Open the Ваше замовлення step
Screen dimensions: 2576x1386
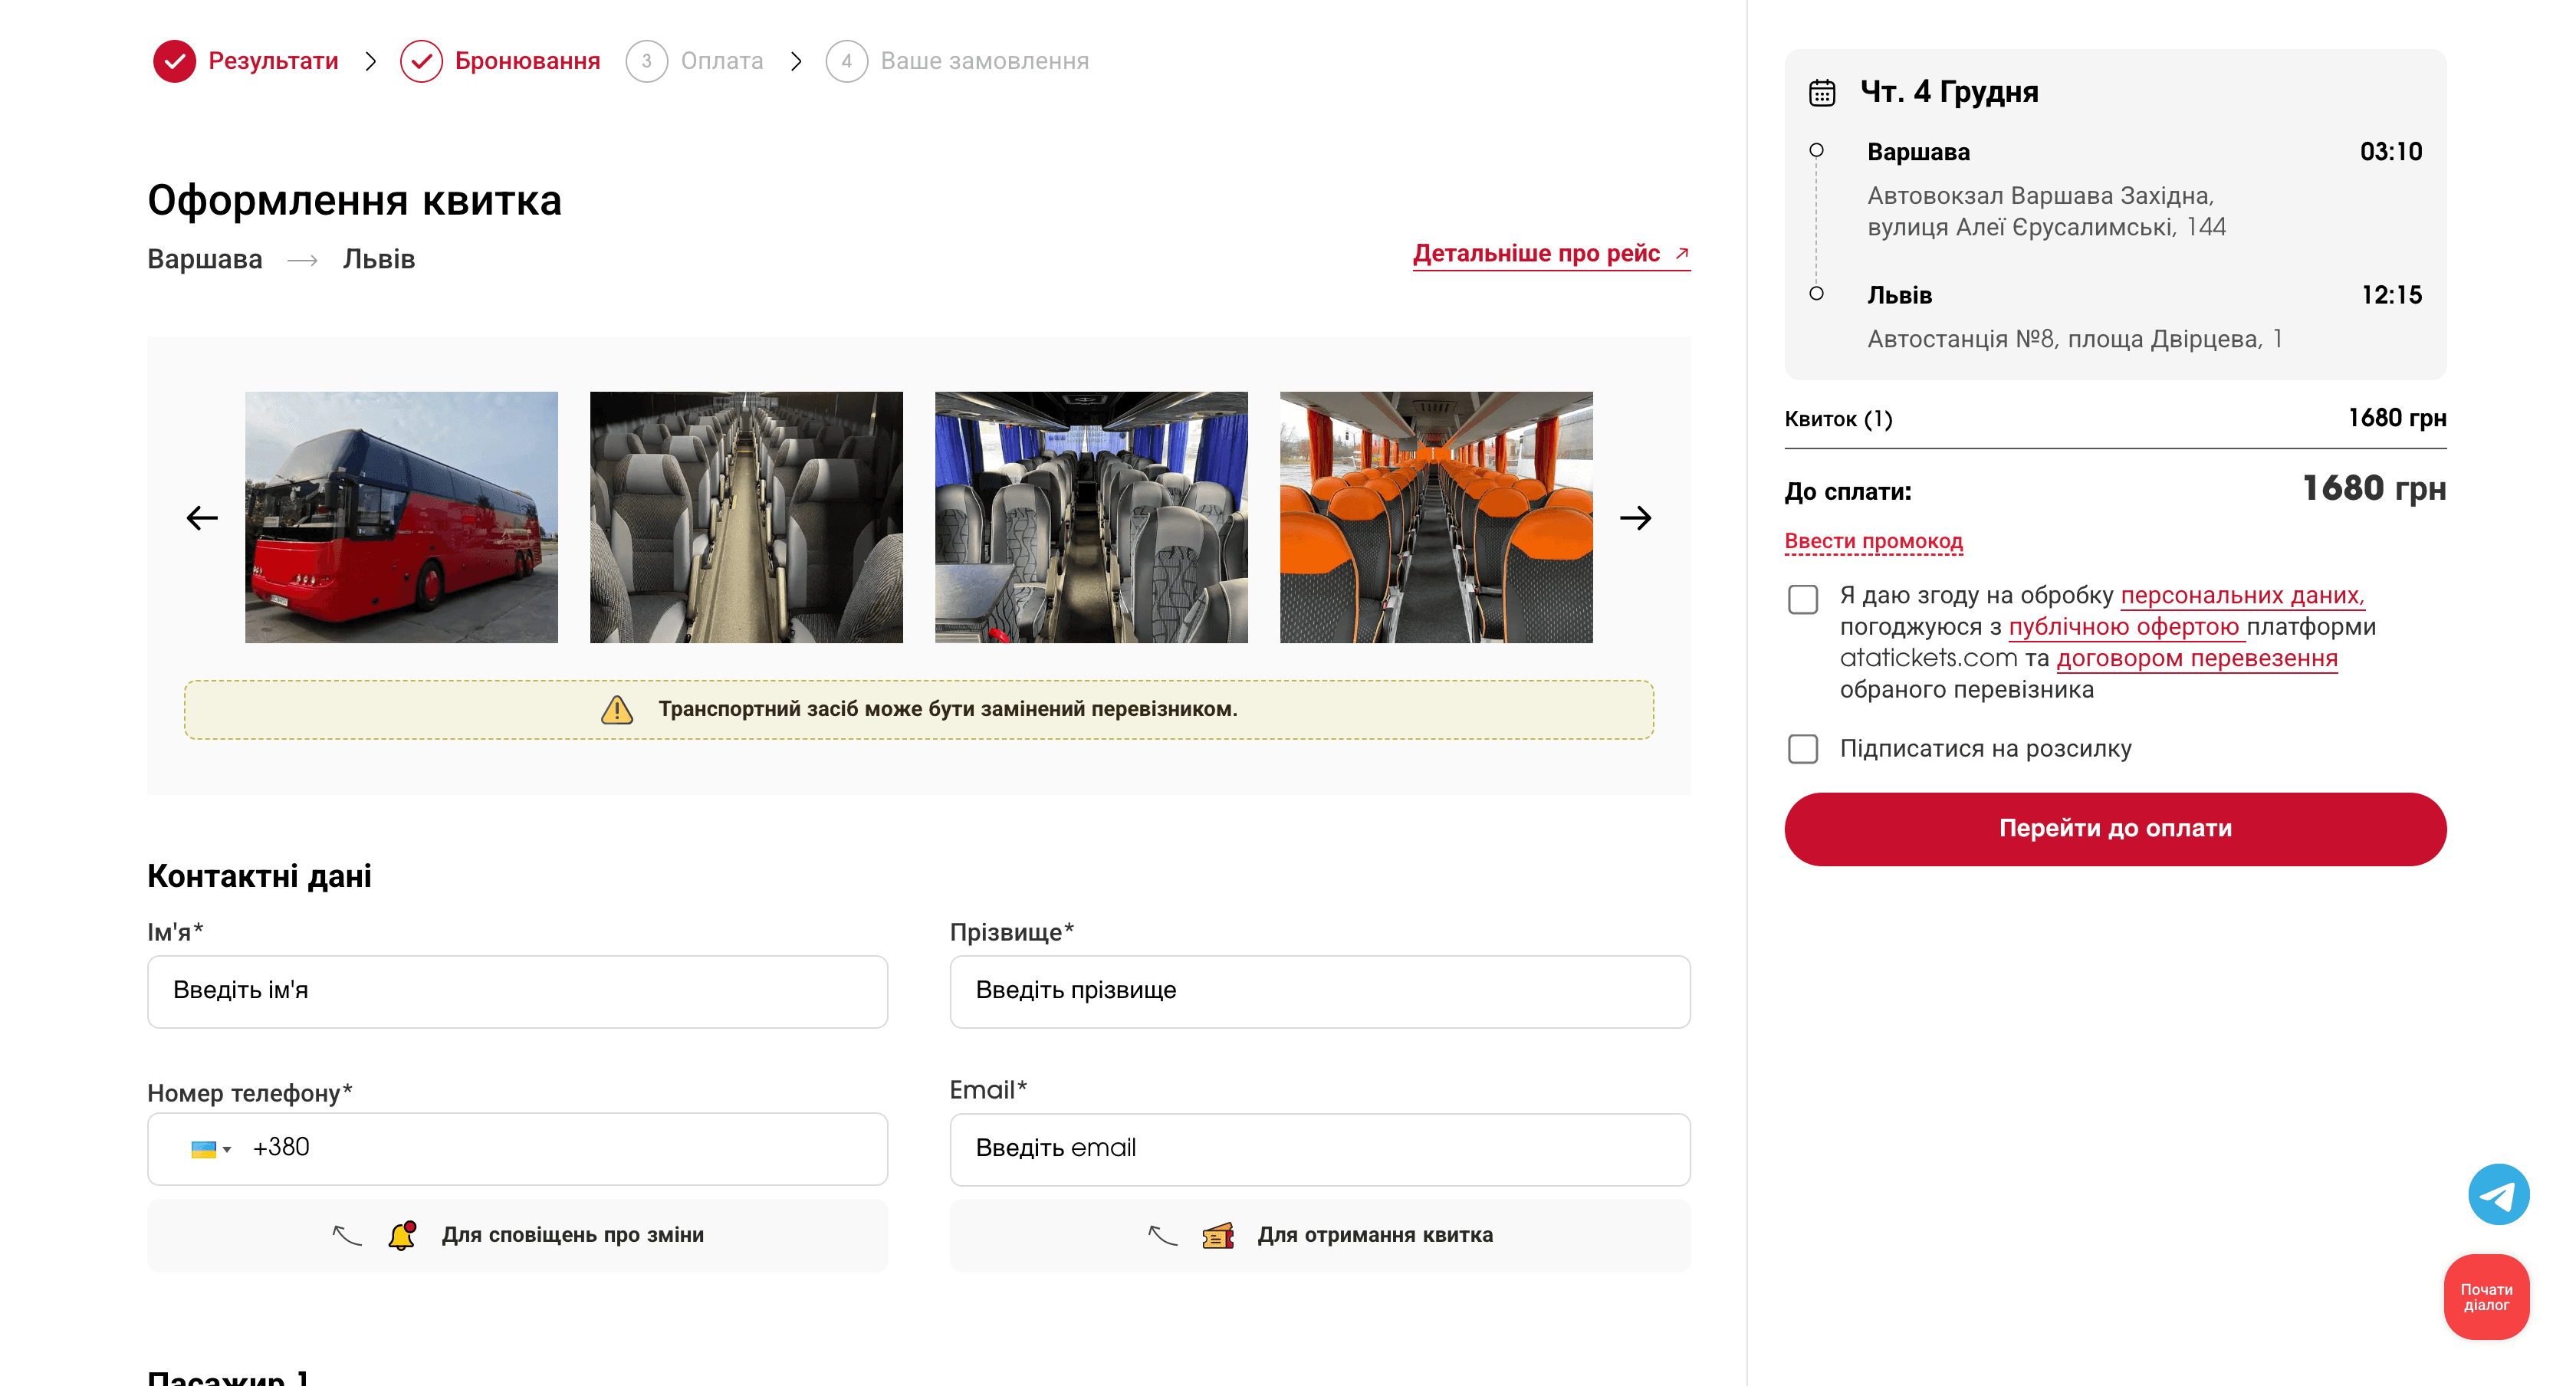click(x=983, y=60)
